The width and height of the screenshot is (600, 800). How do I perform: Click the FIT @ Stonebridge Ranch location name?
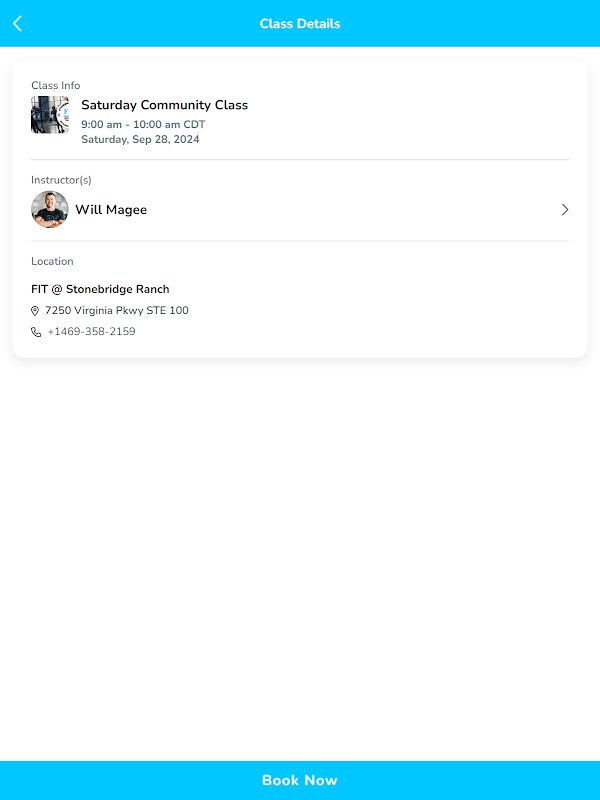tap(100, 289)
